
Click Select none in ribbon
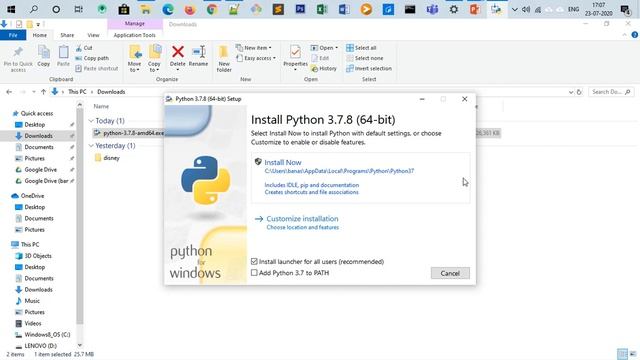tap(364, 58)
